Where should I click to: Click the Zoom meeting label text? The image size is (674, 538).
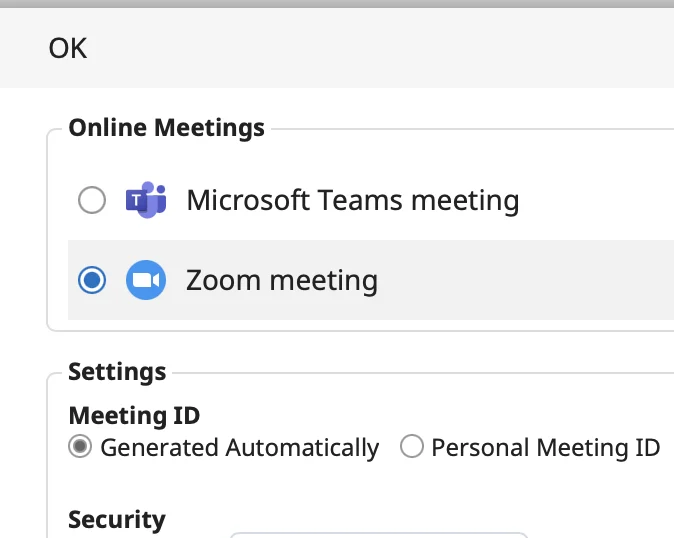point(282,281)
